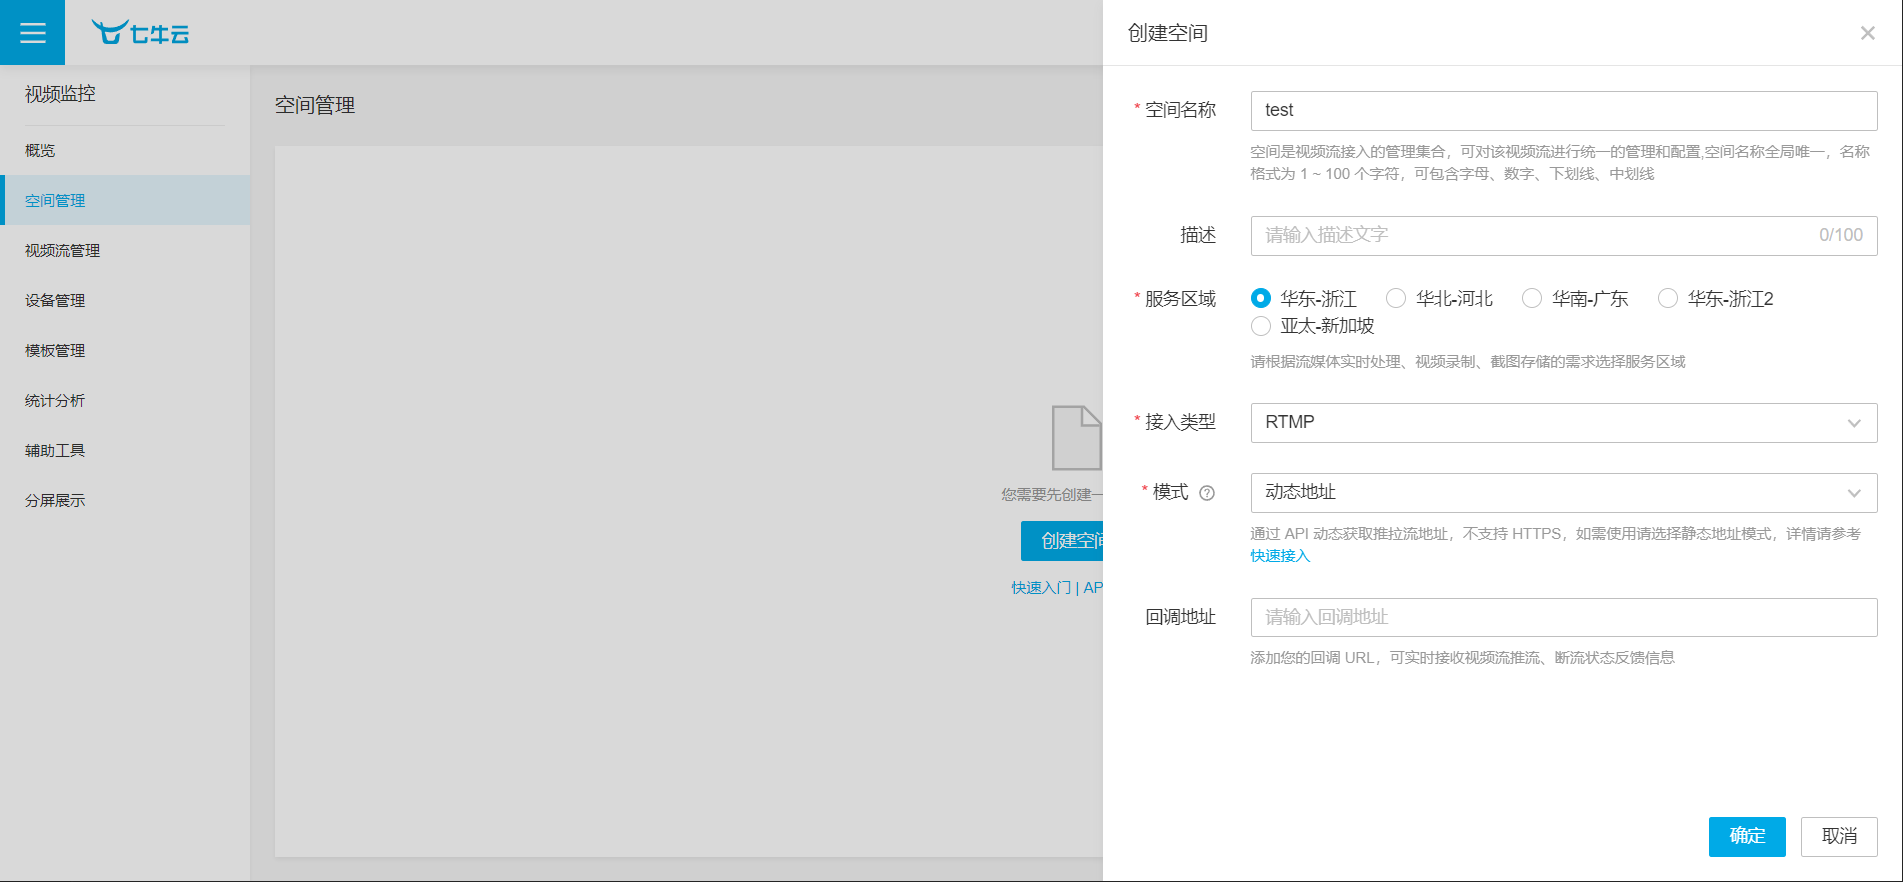Open 分屏展示 in sidebar
This screenshot has width=1903, height=882.
(125, 500)
